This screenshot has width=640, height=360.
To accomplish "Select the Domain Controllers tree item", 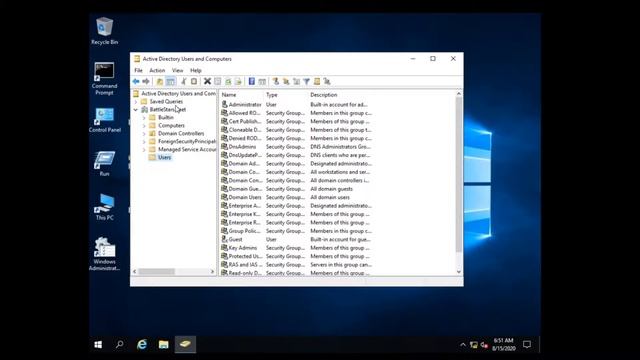I will (x=181, y=133).
